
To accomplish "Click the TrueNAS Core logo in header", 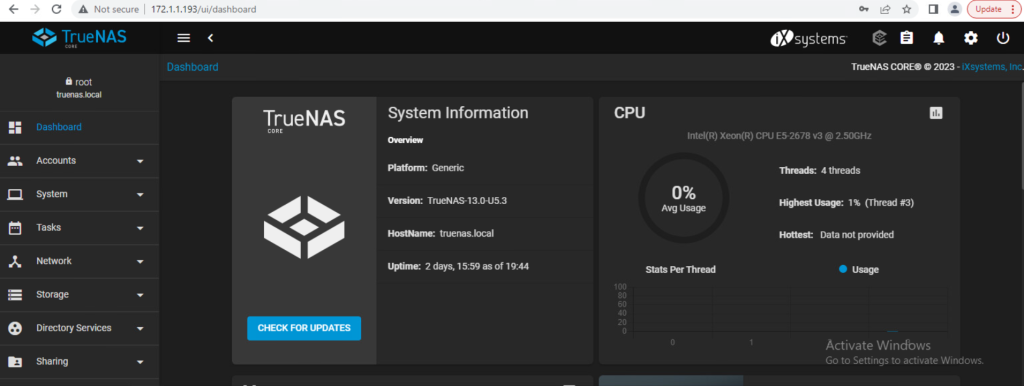I will click(79, 38).
